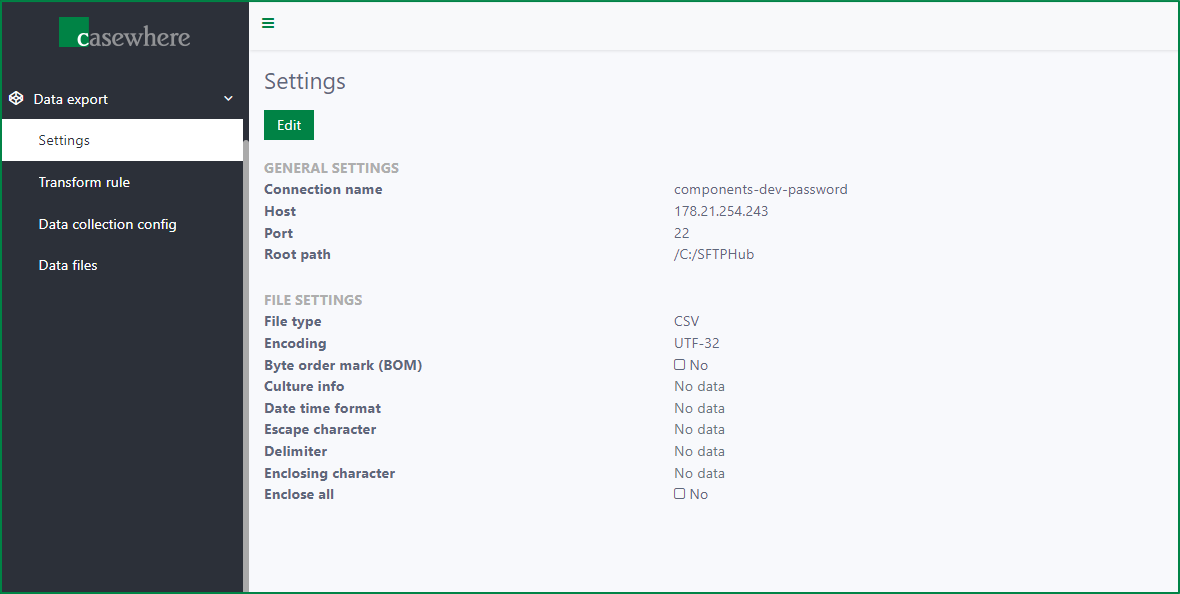Click the Settings page heading

305,81
